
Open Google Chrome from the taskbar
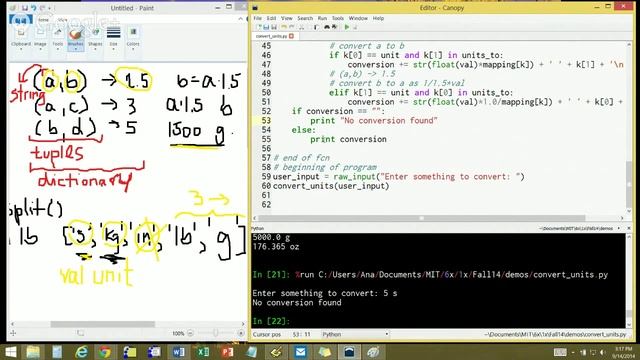[105, 351]
